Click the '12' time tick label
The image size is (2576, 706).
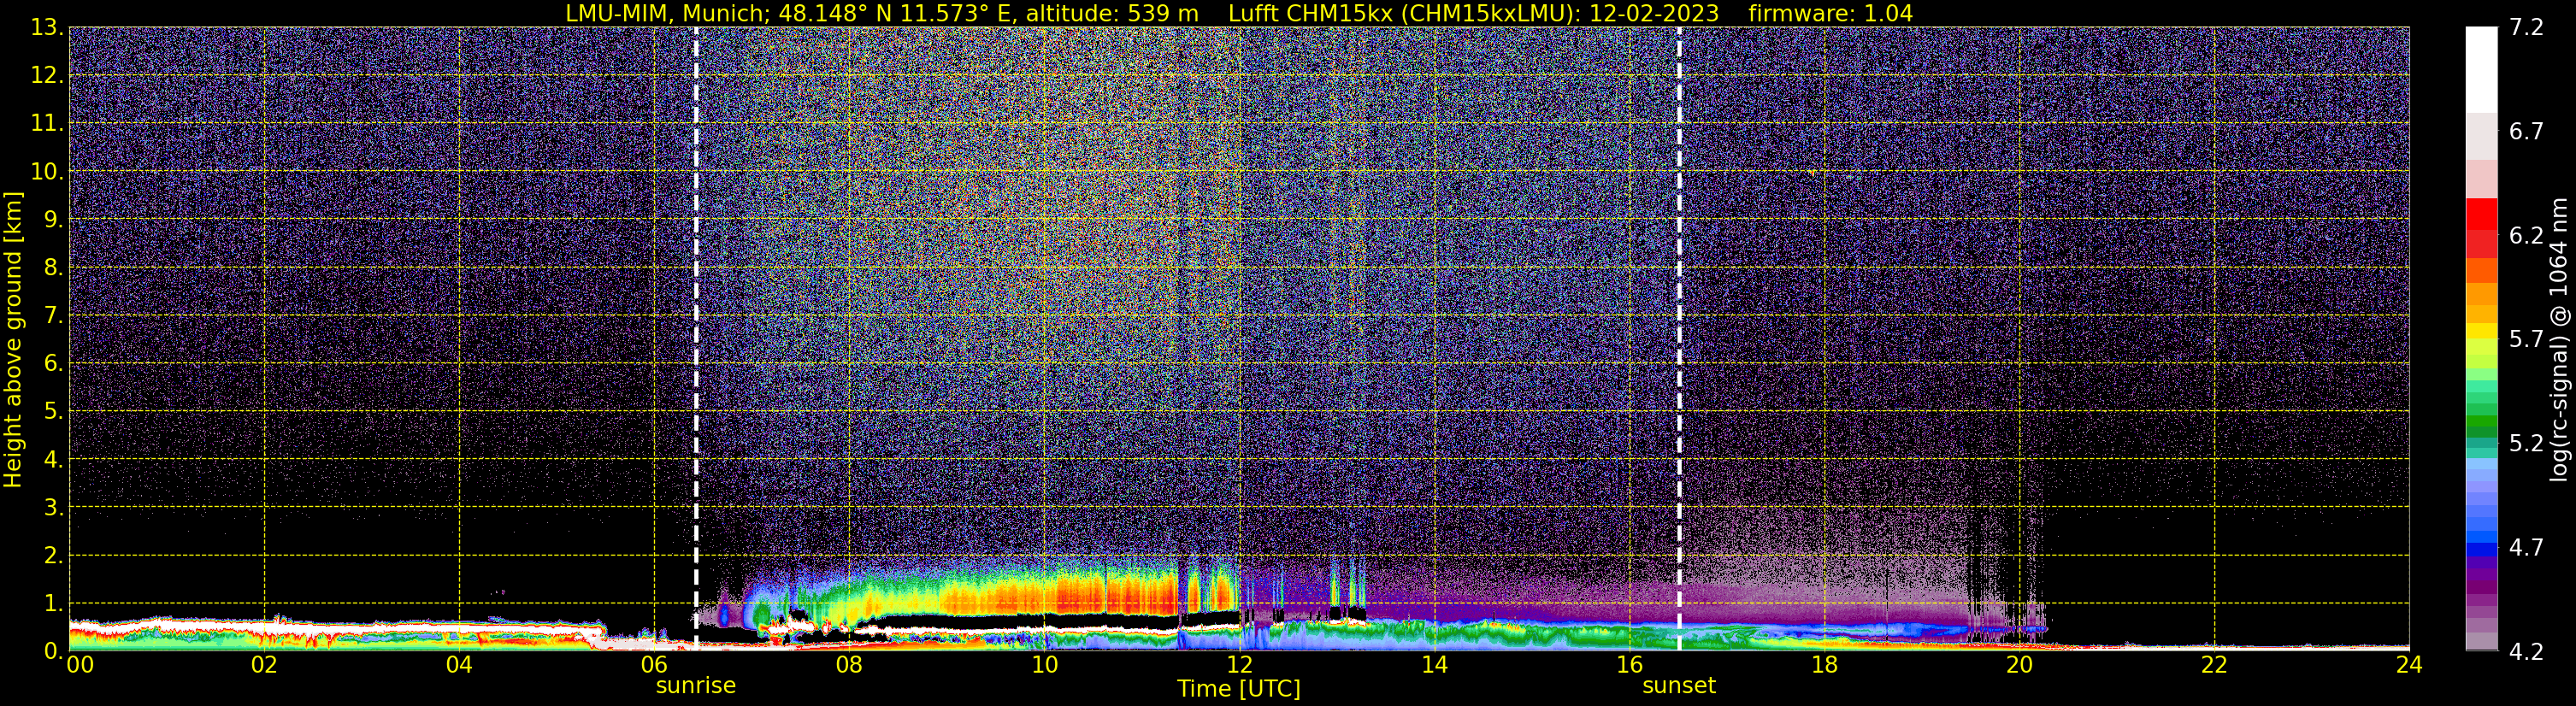point(1239,665)
